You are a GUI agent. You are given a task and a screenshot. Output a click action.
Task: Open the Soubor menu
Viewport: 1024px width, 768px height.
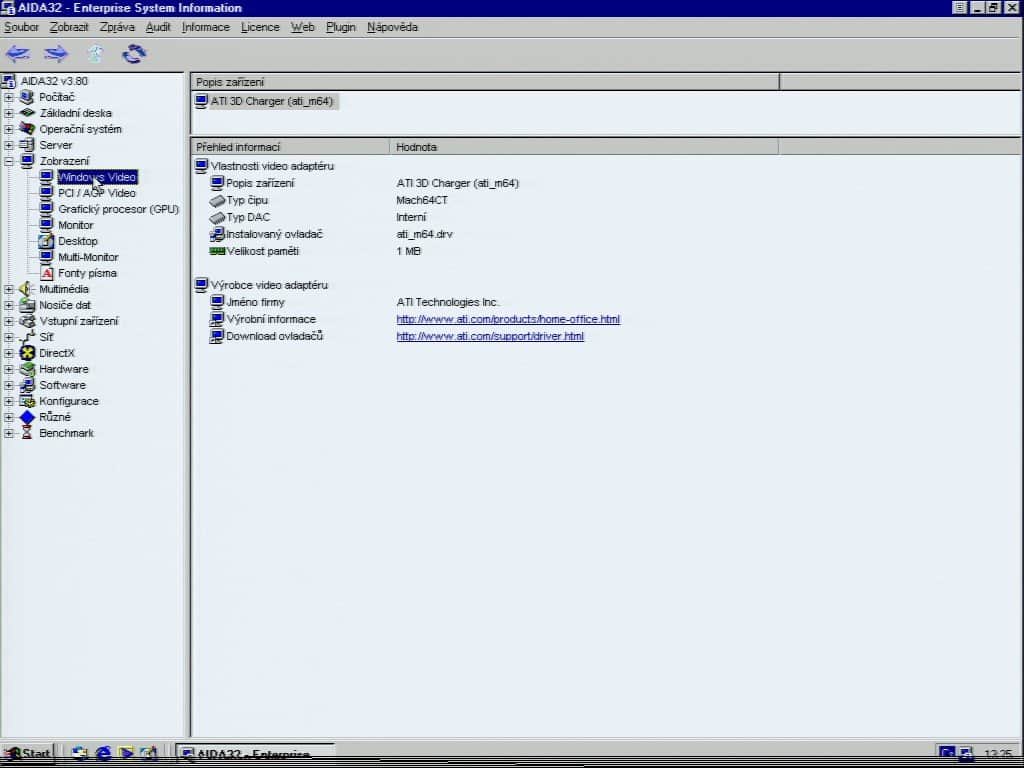tap(22, 27)
